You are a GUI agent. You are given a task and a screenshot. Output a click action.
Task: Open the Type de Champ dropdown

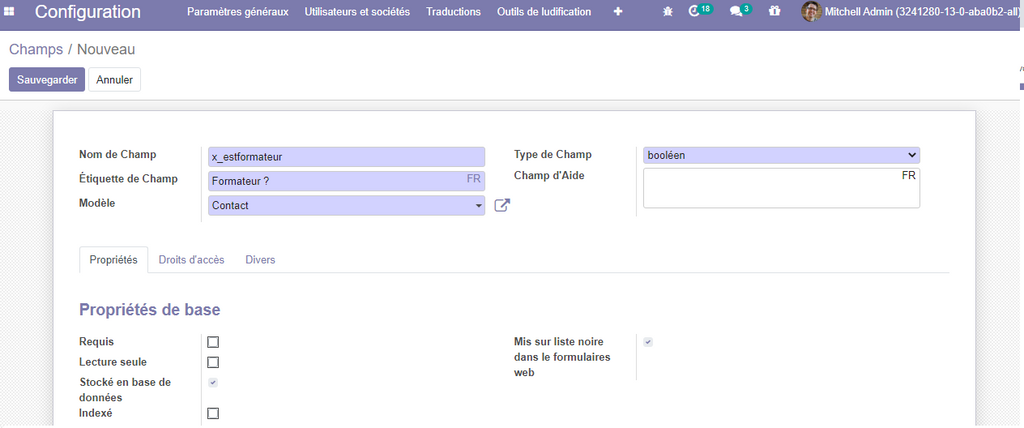coord(781,155)
